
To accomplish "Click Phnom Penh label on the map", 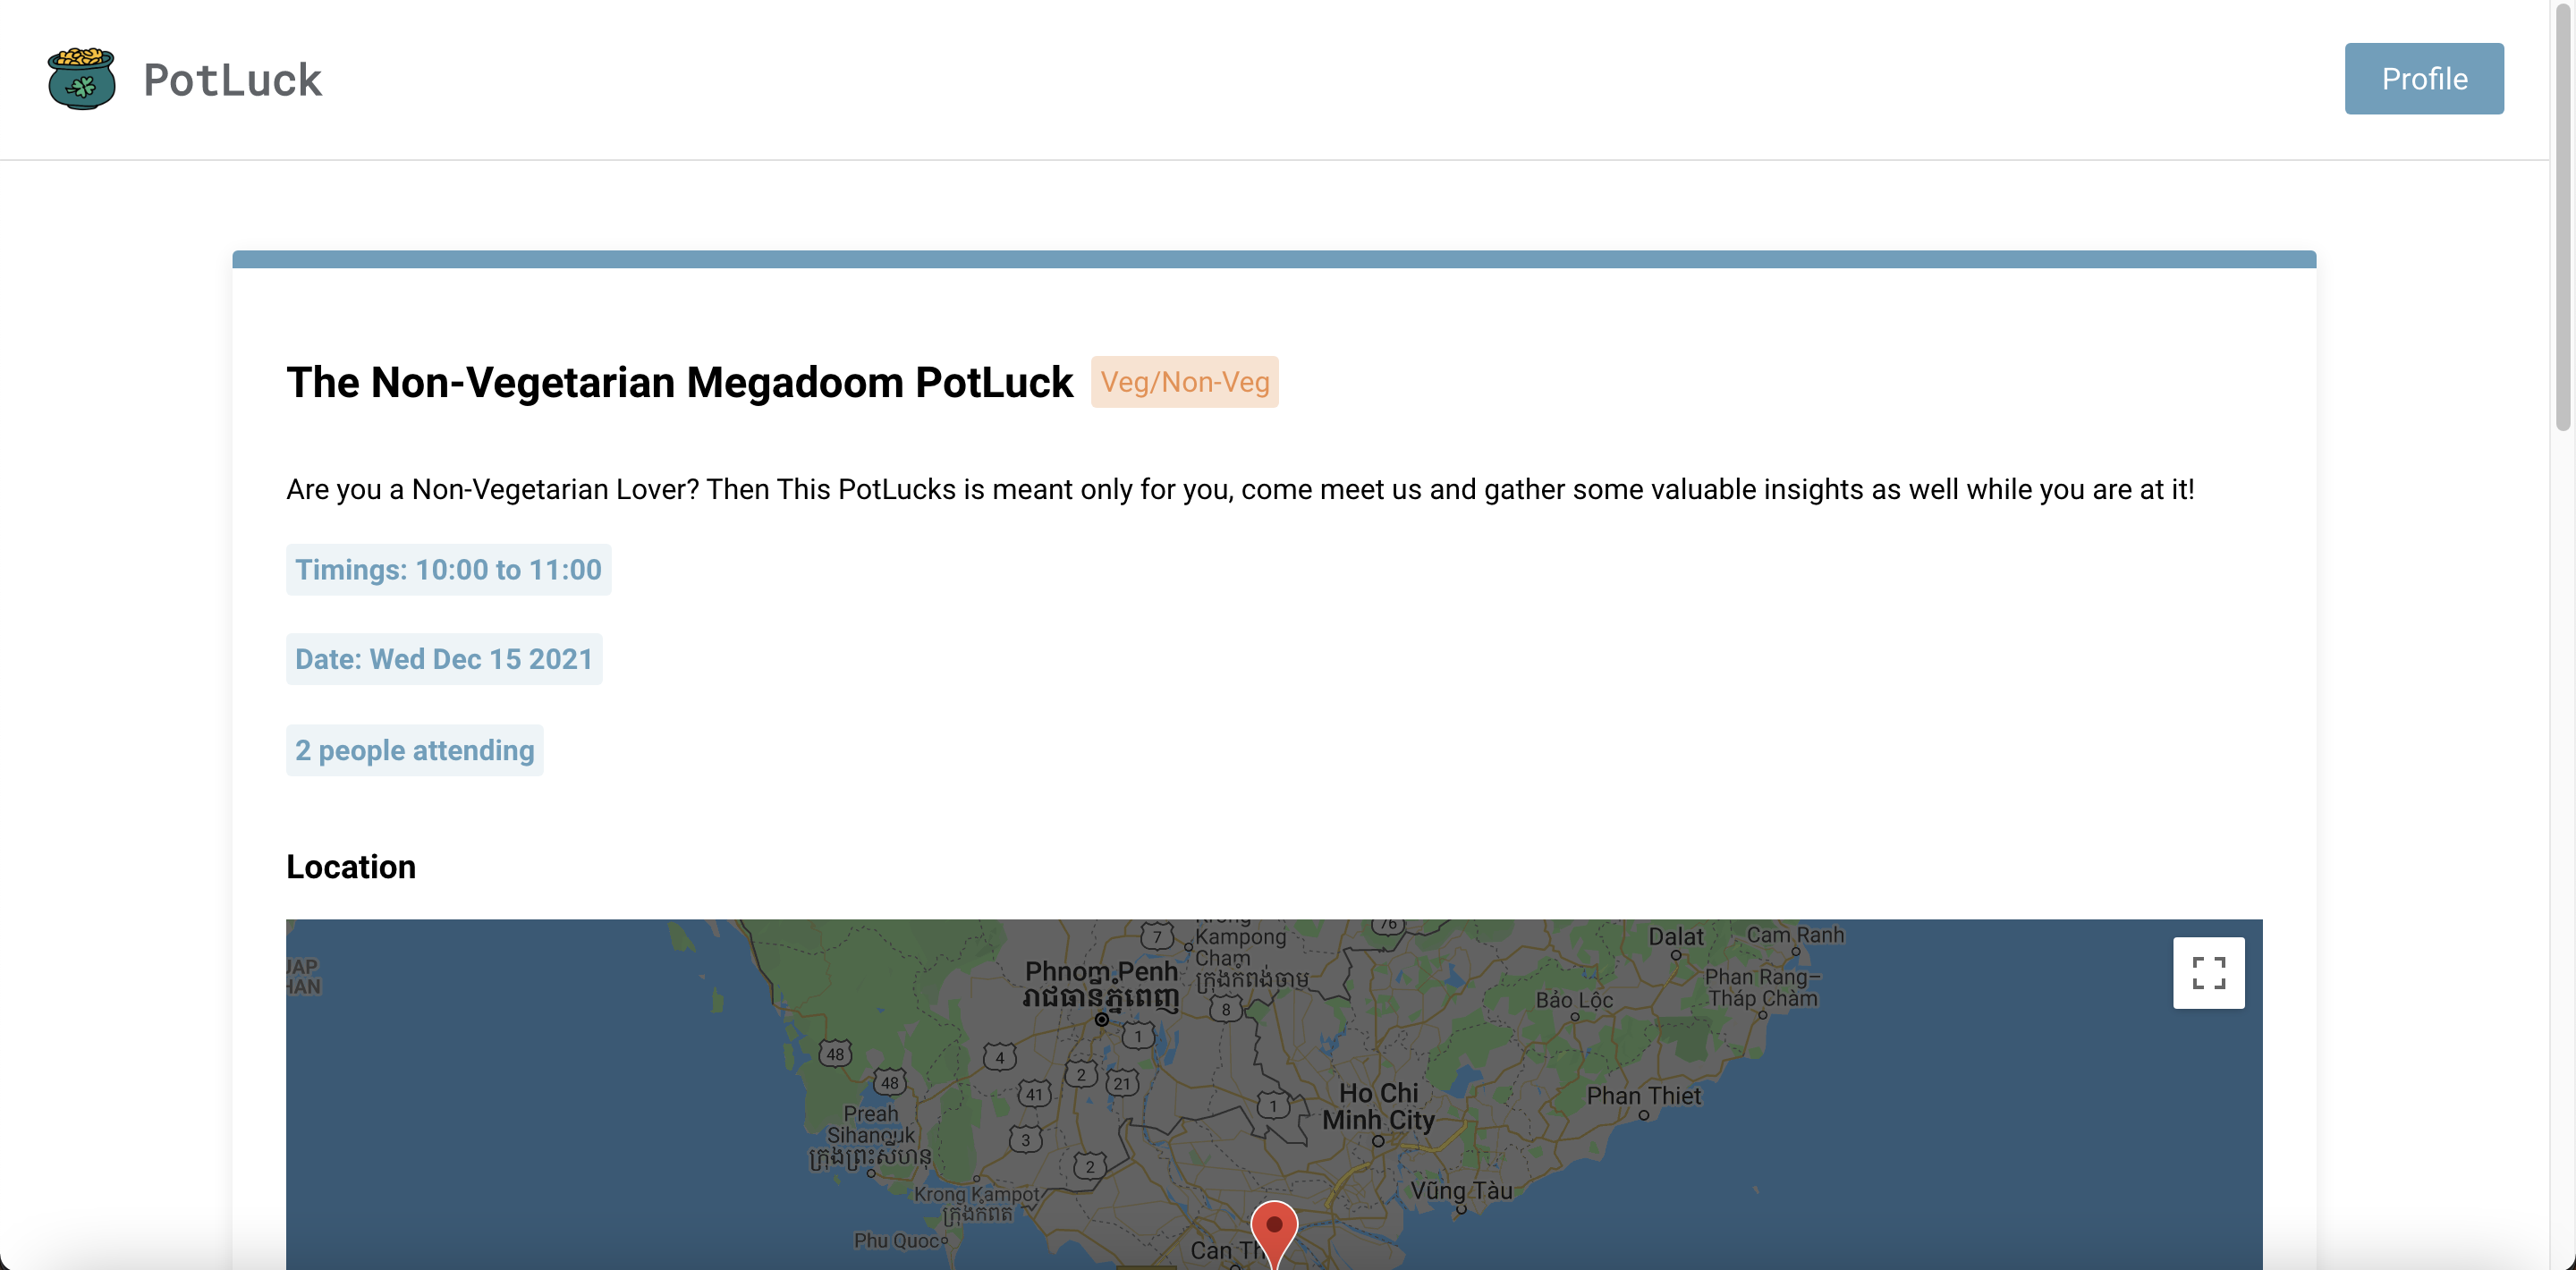I will click(x=1100, y=971).
